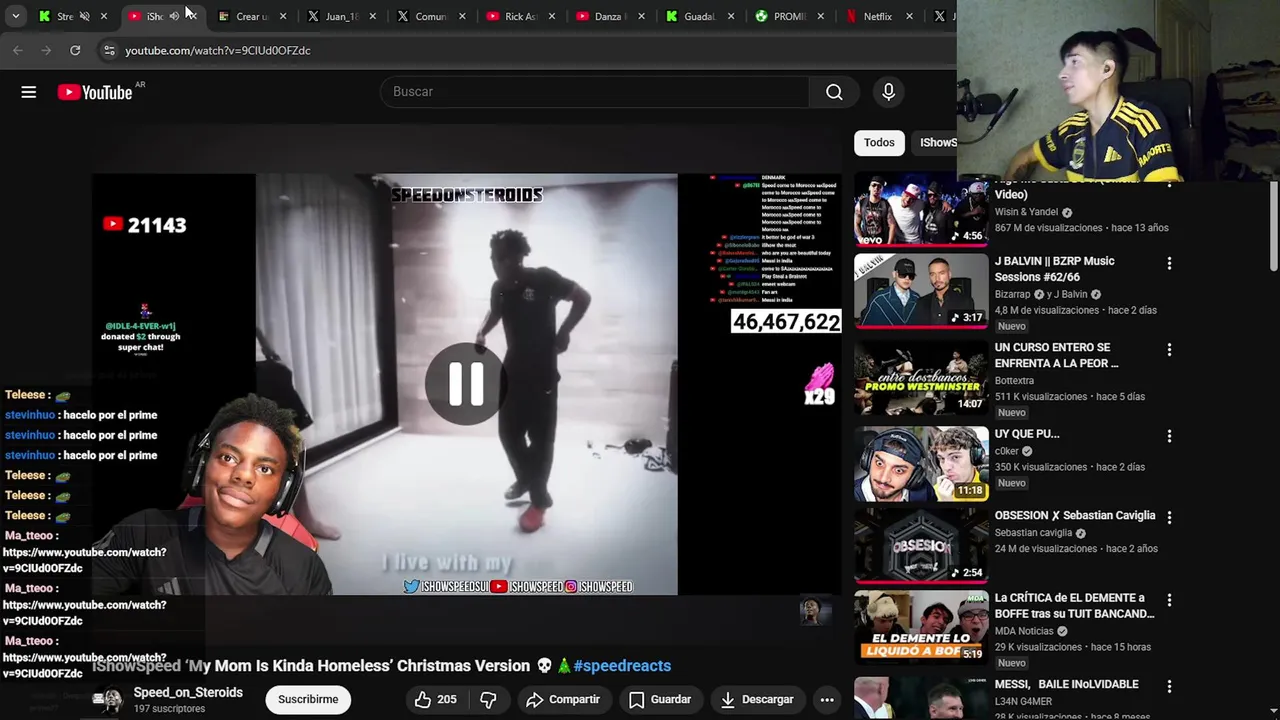
Task: Share the video via Compartir
Action: click(563, 699)
